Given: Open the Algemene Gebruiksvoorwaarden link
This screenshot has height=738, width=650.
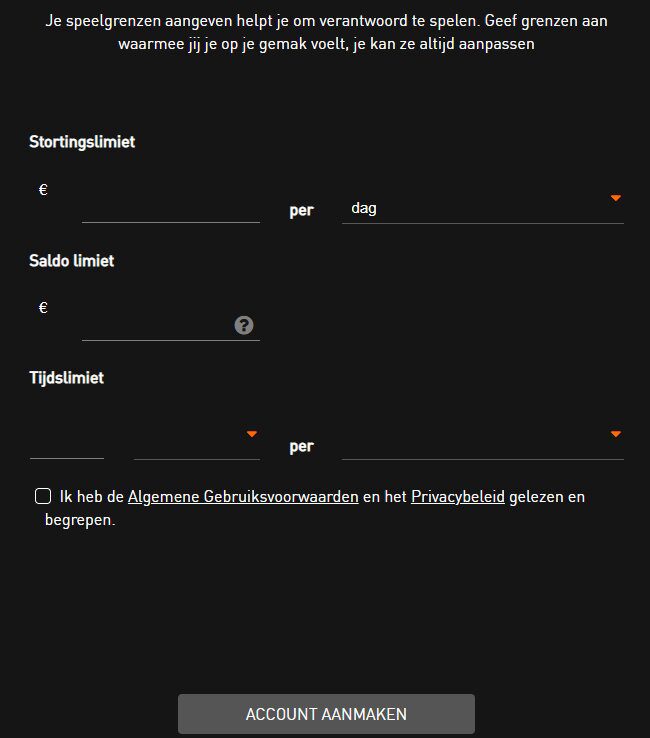Looking at the screenshot, I should 243,497.
